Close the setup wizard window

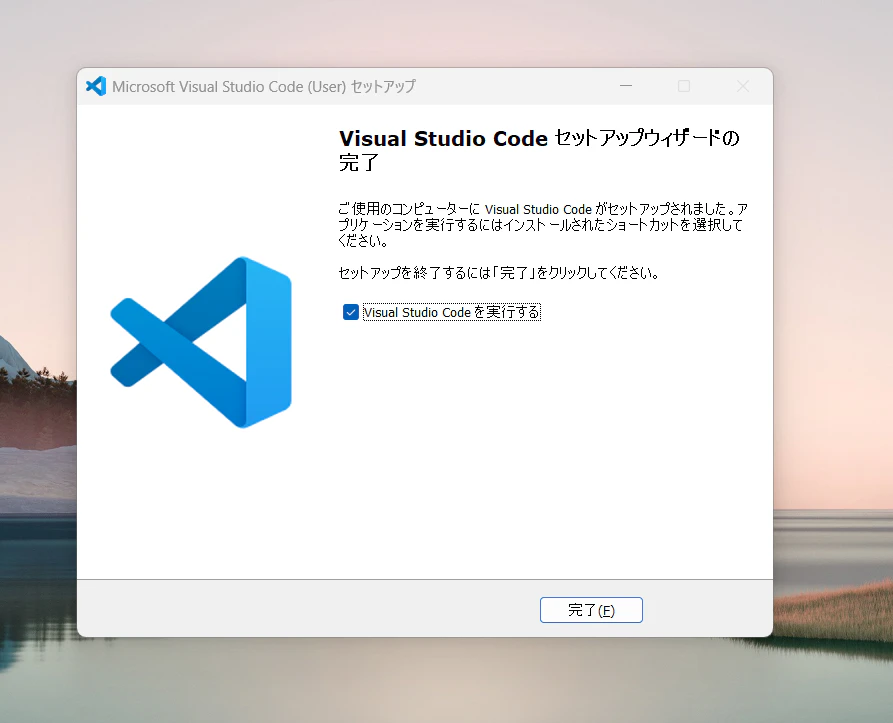coord(743,86)
